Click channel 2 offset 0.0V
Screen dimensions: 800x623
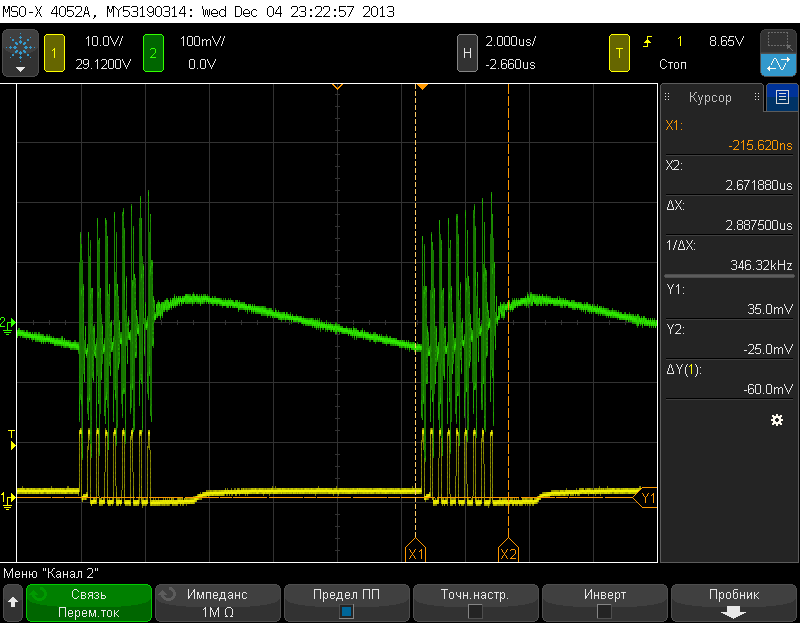point(202,64)
